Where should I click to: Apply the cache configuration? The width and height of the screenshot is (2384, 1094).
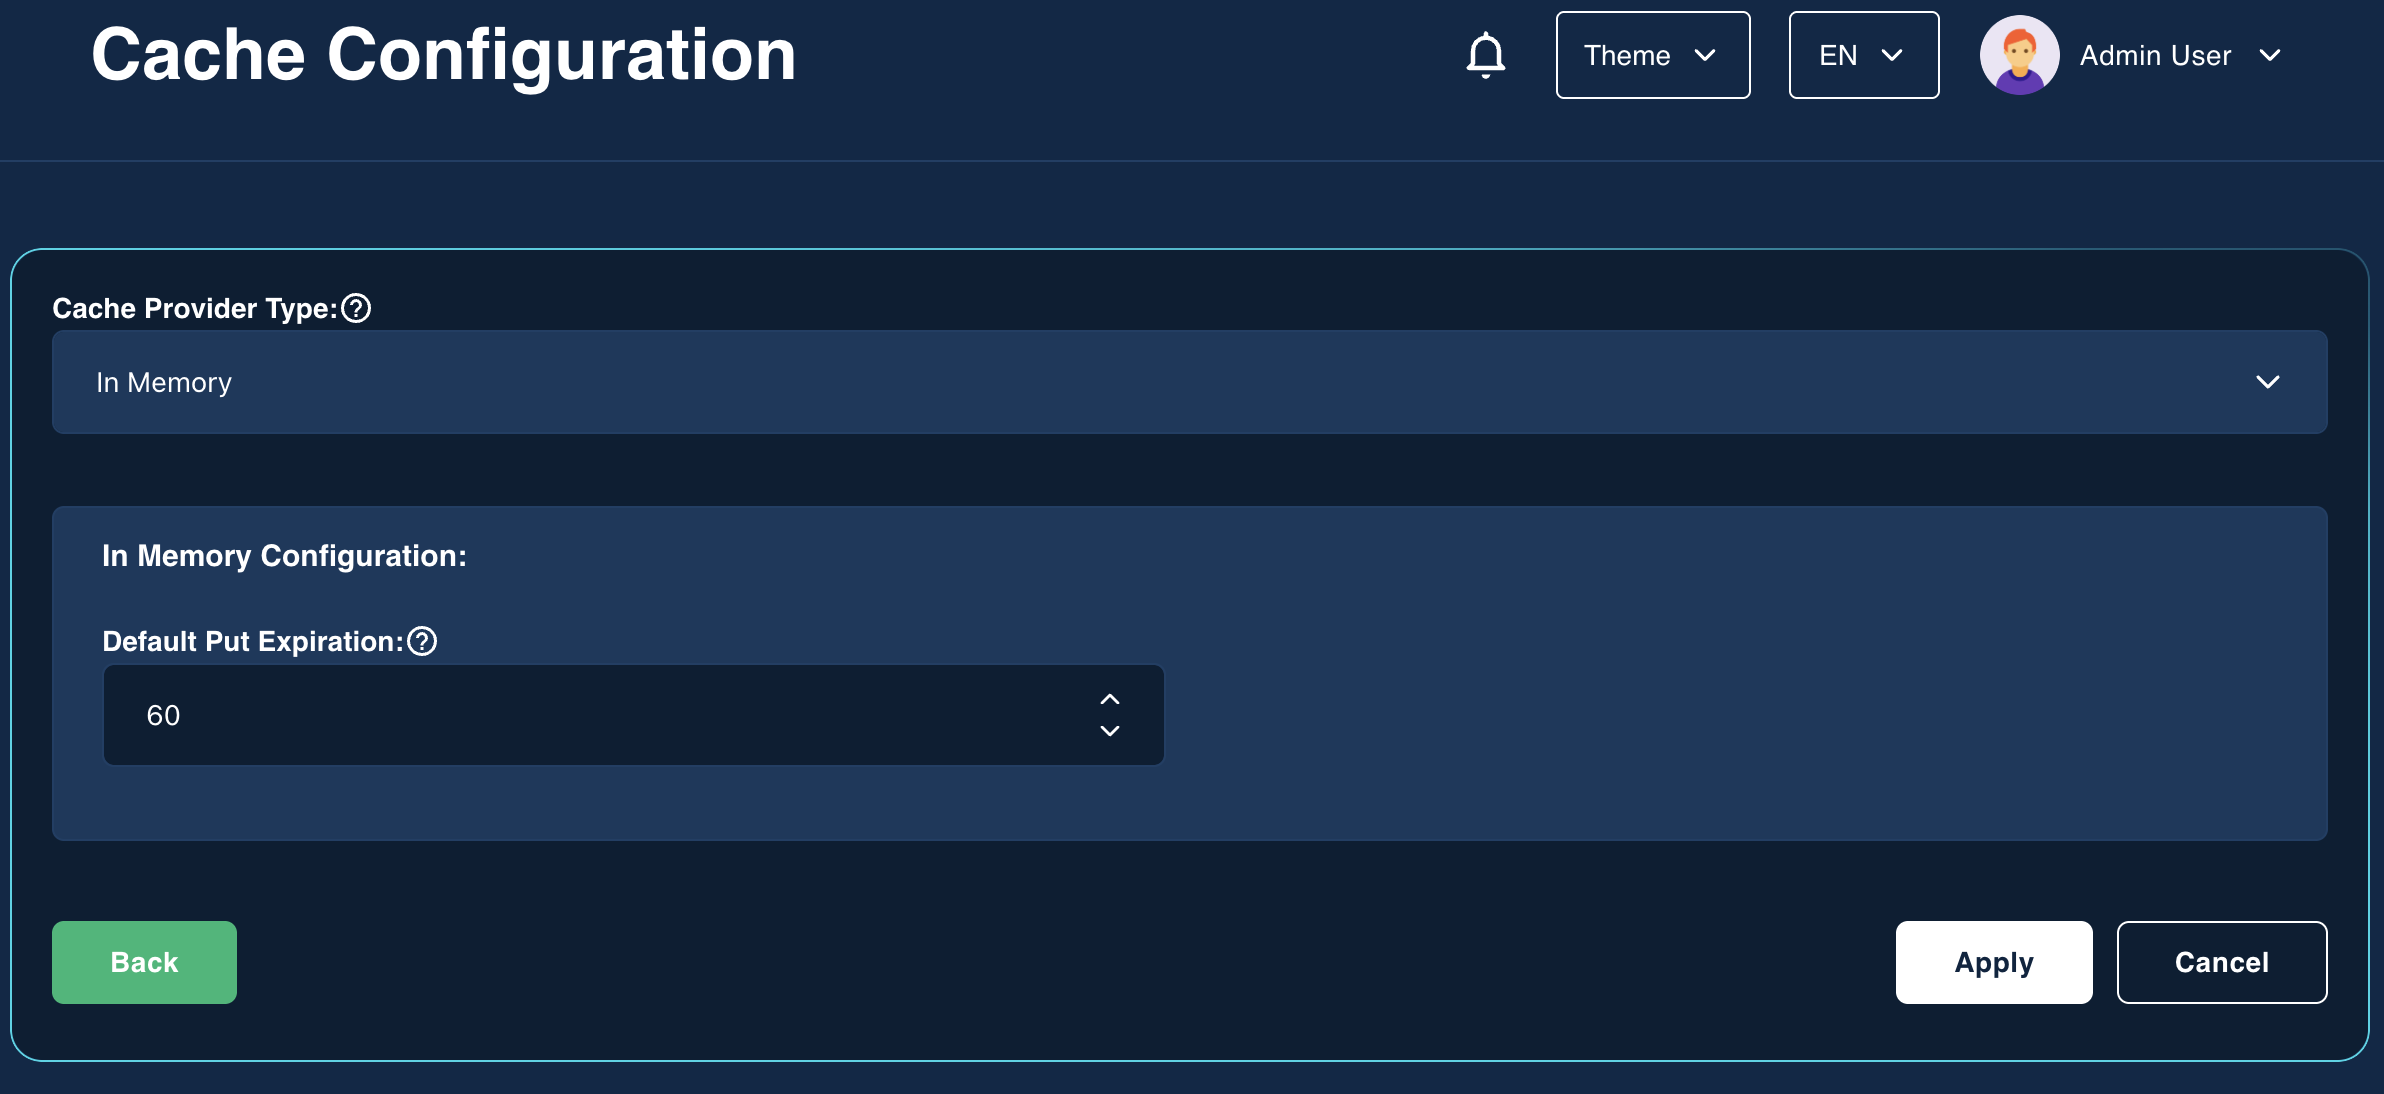click(1993, 962)
